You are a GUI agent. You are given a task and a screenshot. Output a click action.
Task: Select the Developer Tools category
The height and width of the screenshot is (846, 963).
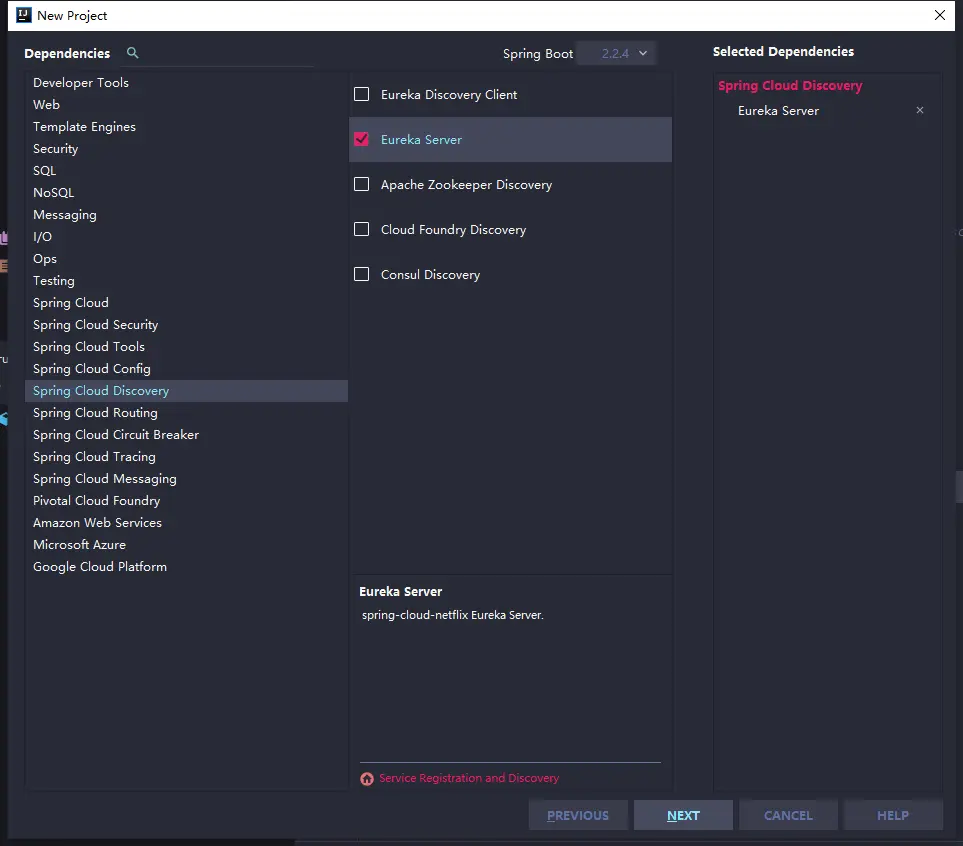(x=187, y=82)
